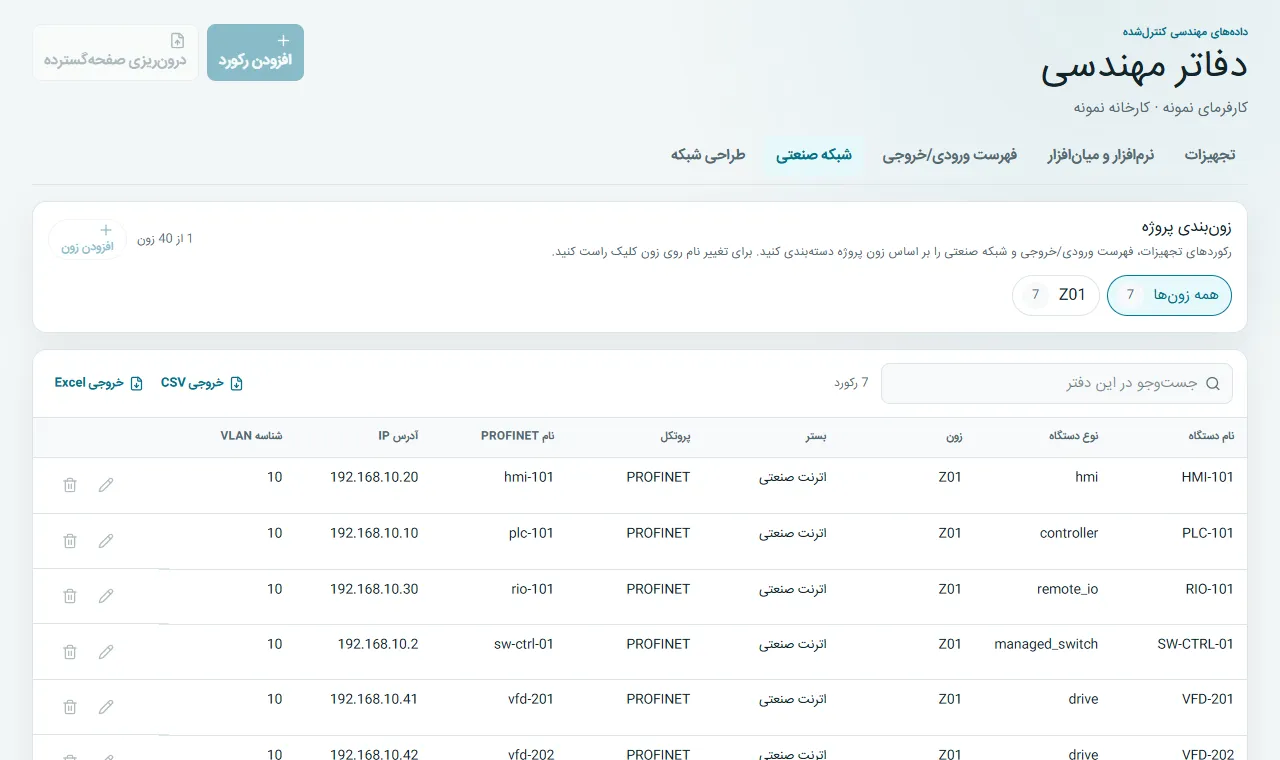
Task: Edit the RIO-101 row pencil icon
Action: (x=106, y=596)
